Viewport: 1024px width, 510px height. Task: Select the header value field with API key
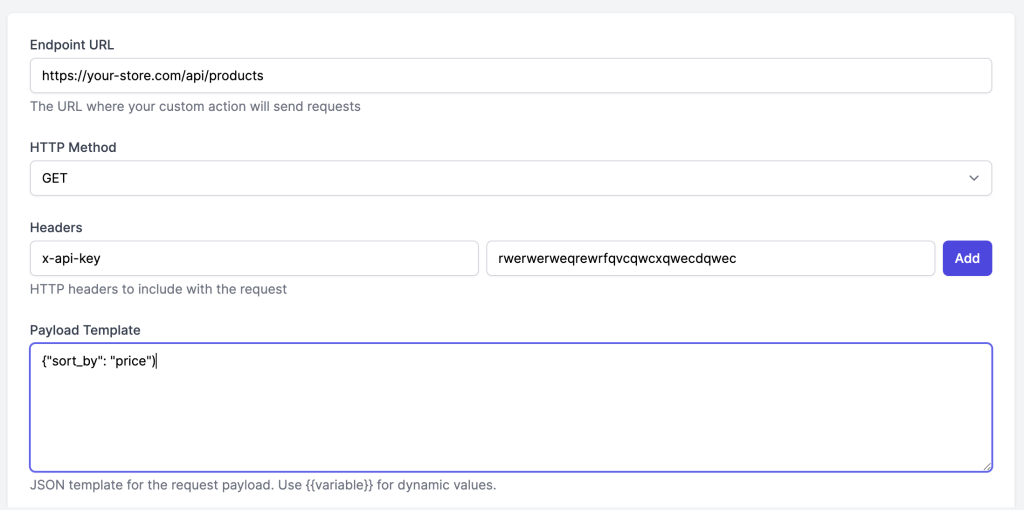pos(710,258)
